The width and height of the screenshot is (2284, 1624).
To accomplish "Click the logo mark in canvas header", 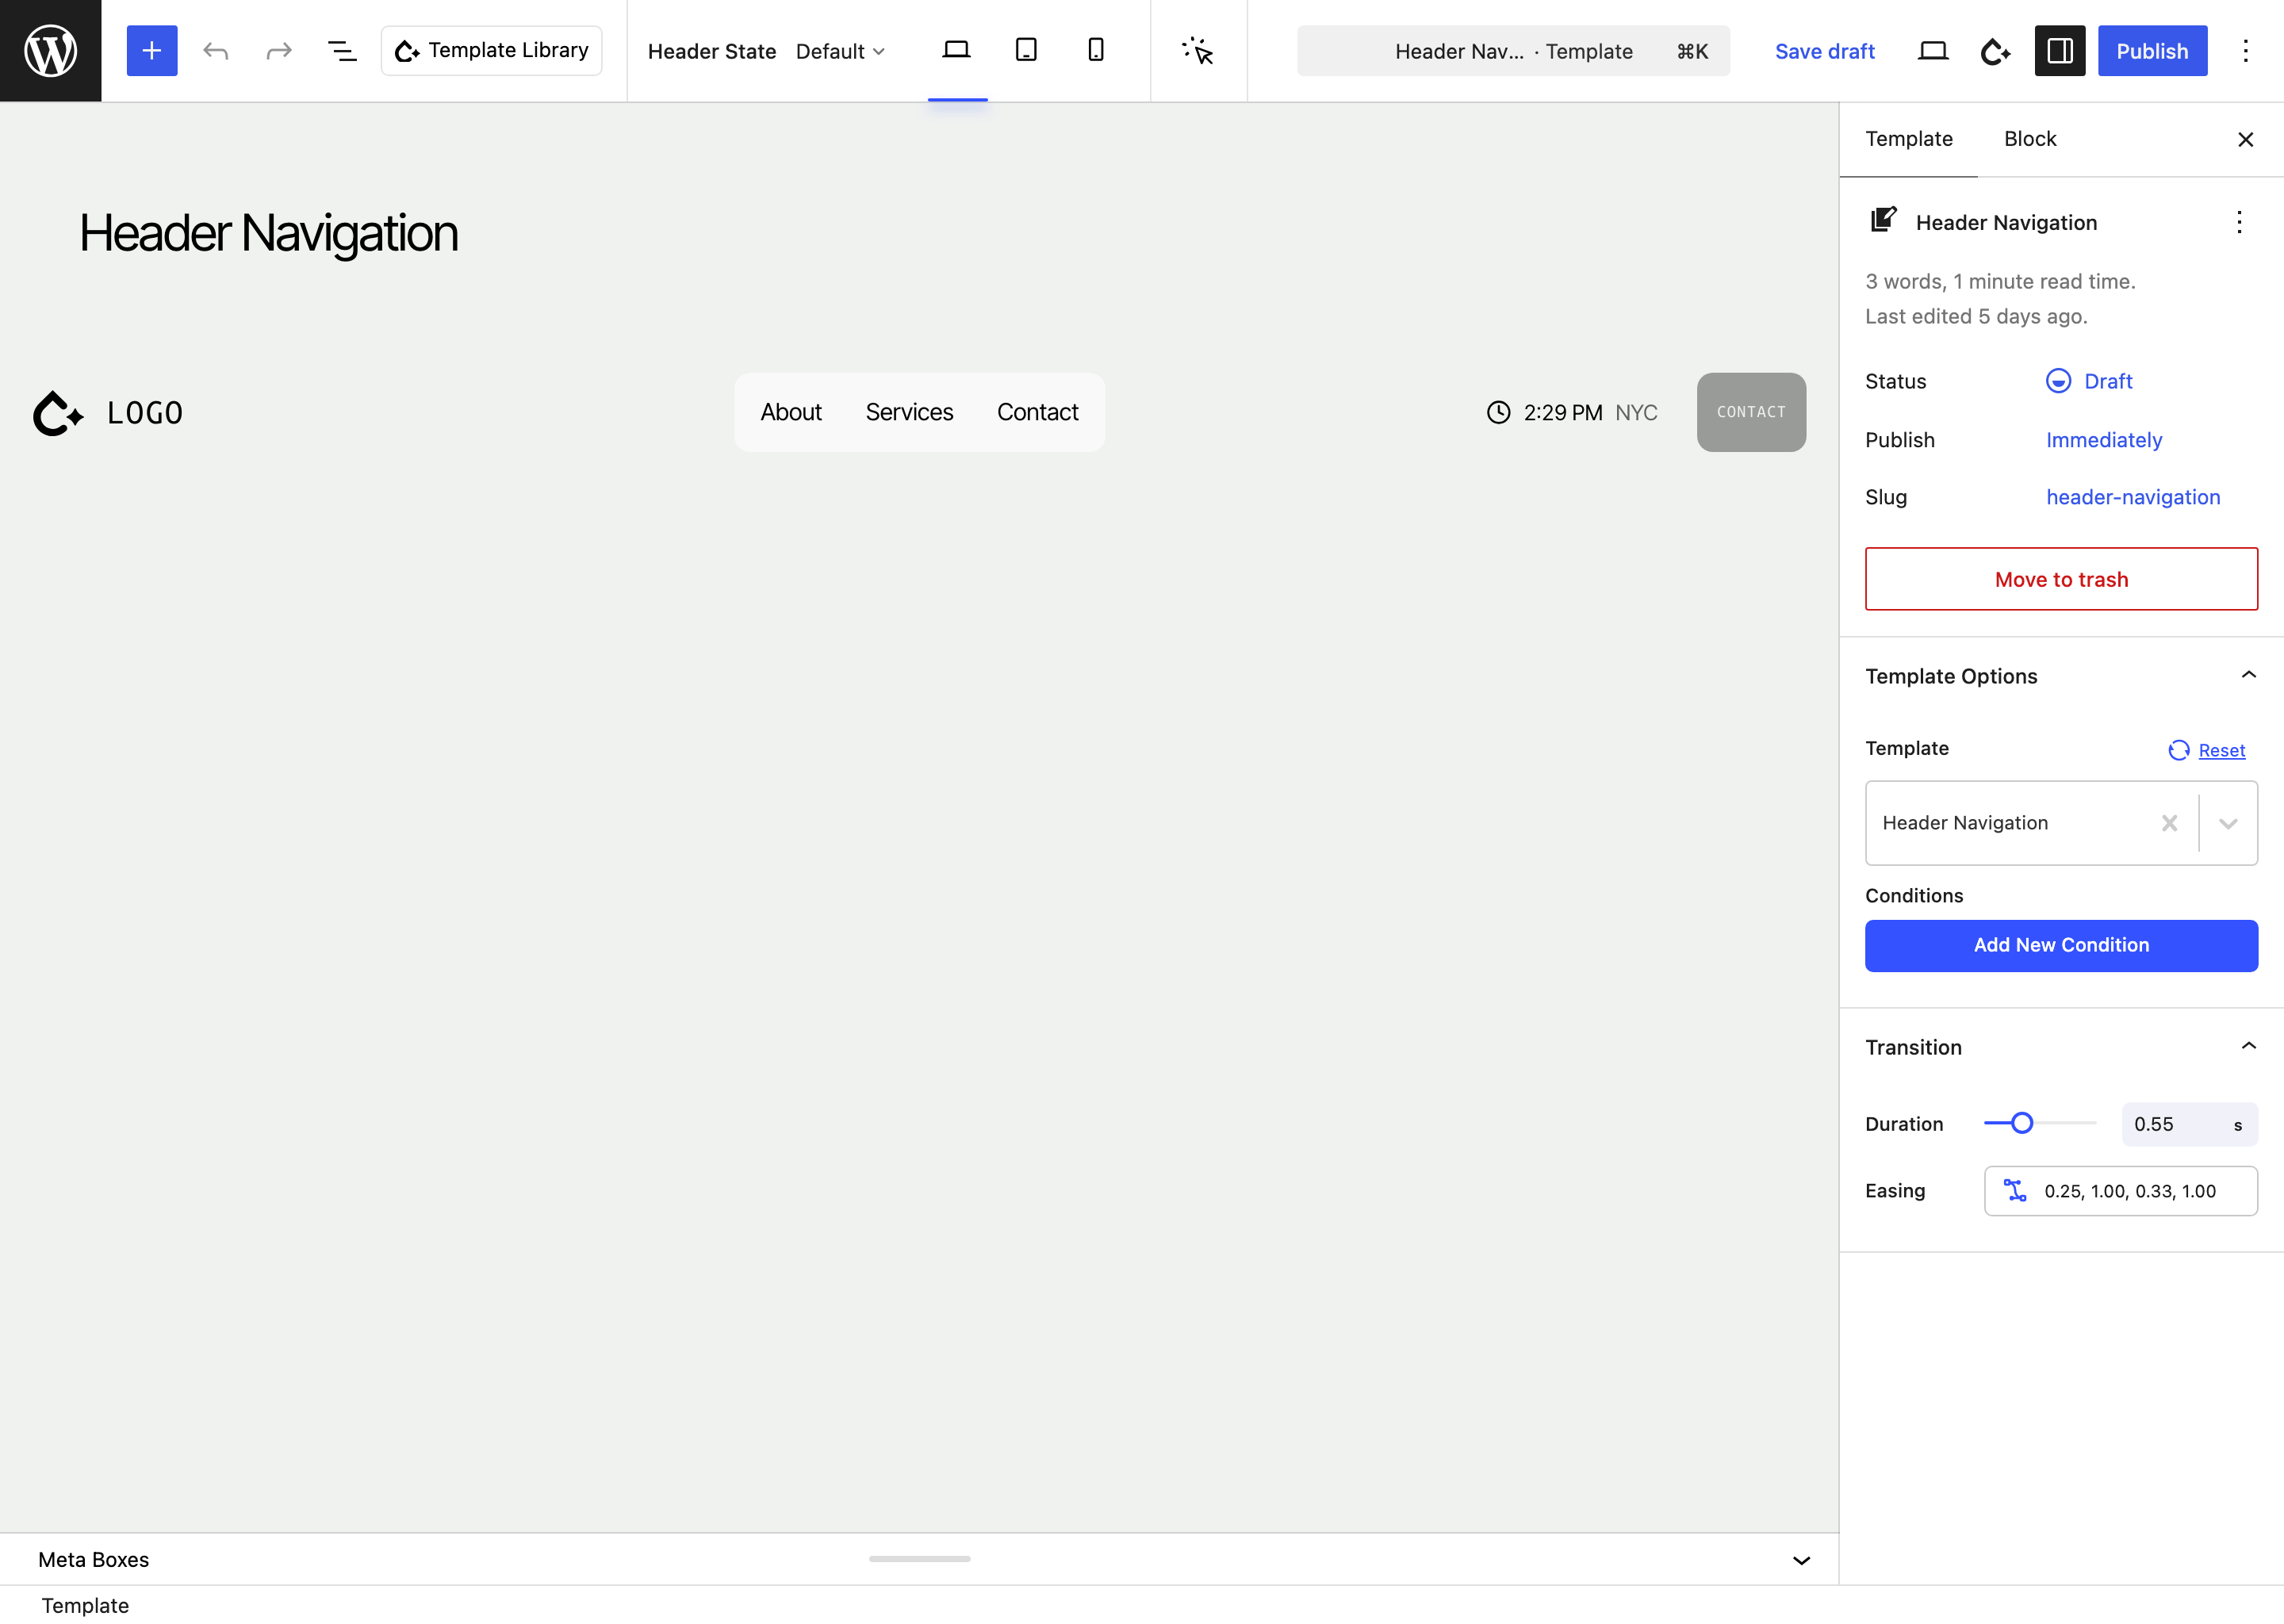I will 58,413.
